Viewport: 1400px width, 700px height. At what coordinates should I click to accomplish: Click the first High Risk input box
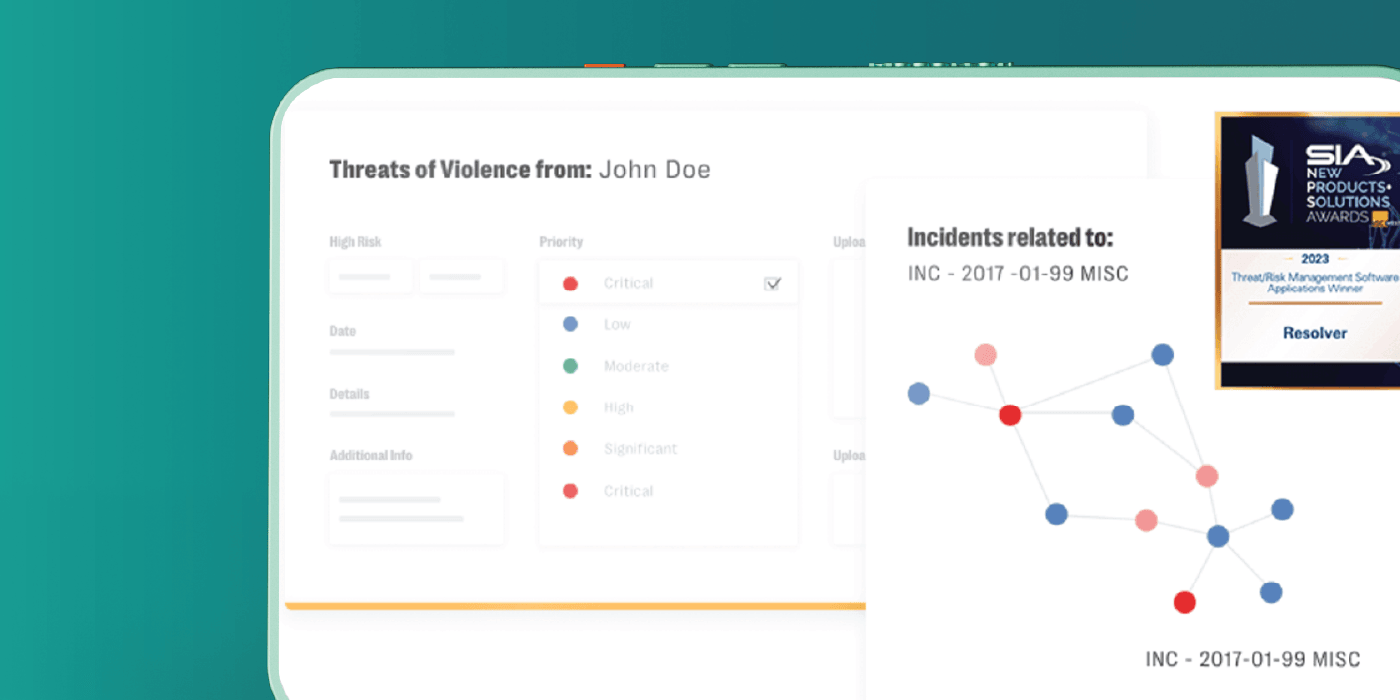(x=370, y=276)
